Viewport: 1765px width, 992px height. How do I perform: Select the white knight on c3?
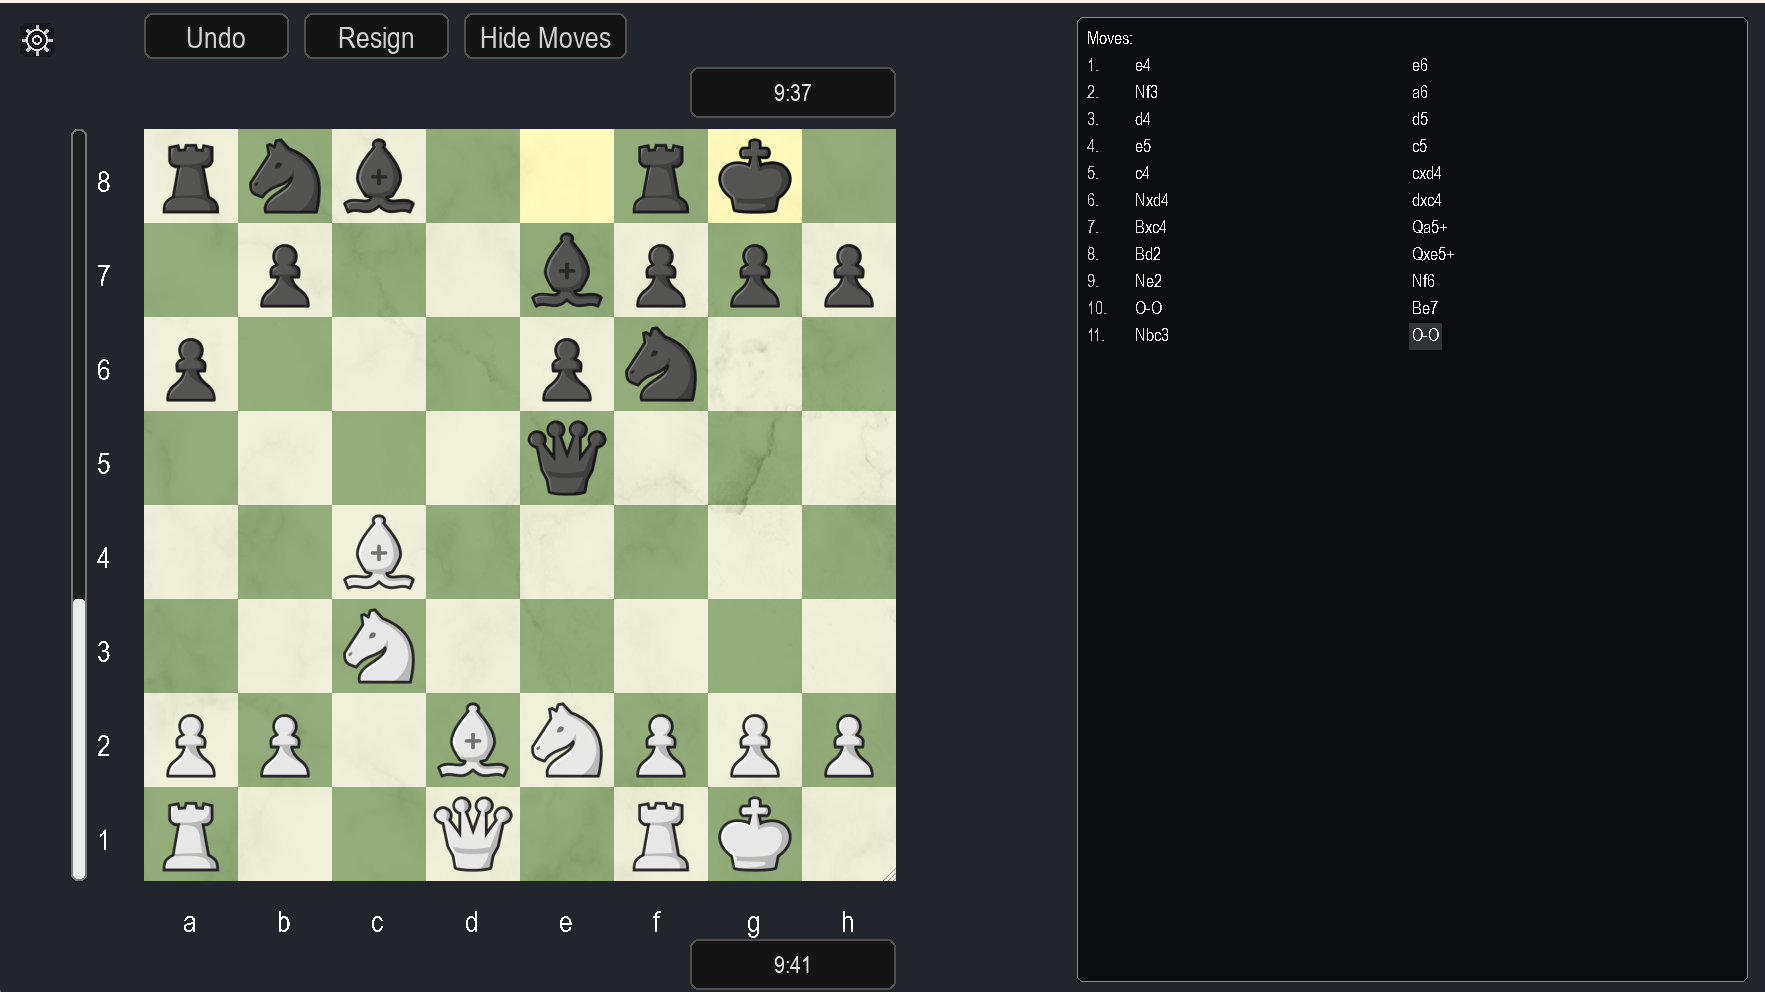point(379,647)
